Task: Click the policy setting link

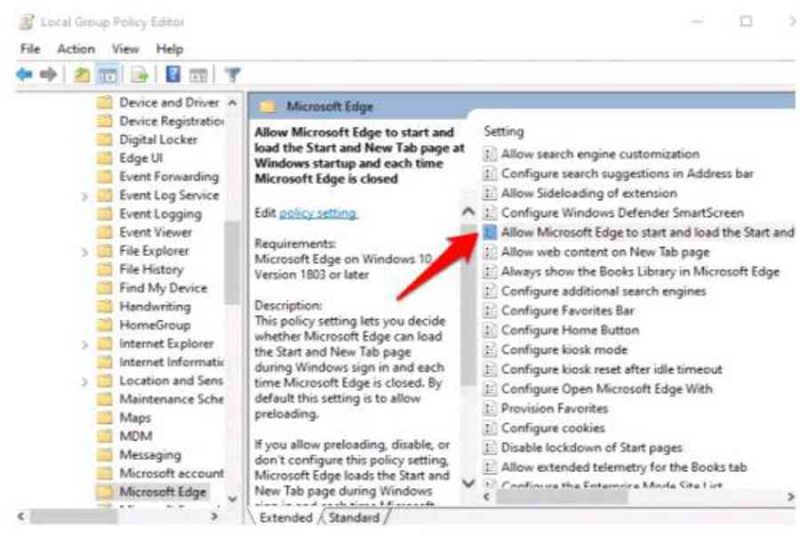Action: 318,213
